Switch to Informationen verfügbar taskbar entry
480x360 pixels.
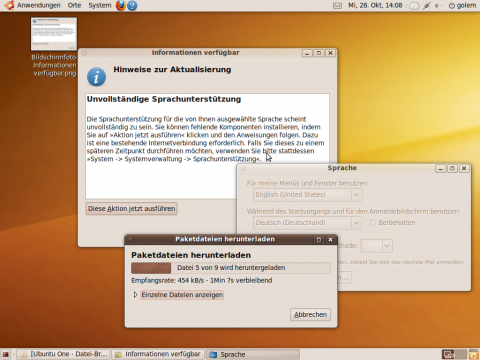click(158, 354)
